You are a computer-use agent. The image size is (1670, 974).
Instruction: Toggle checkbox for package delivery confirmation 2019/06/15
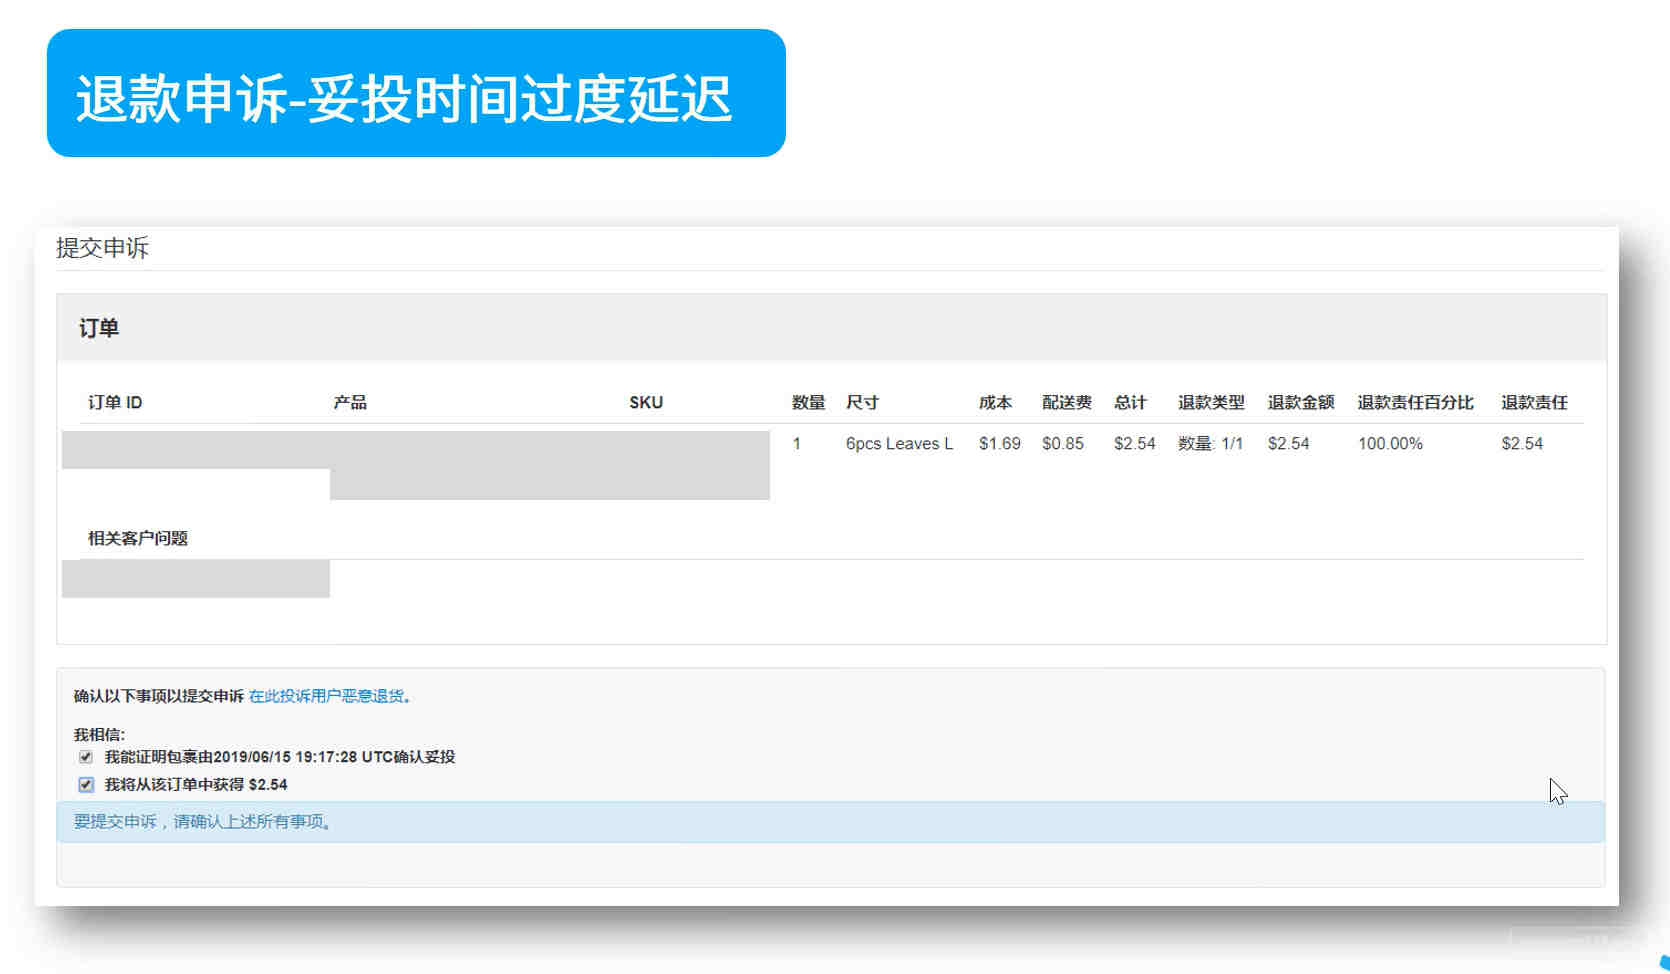pos(86,757)
